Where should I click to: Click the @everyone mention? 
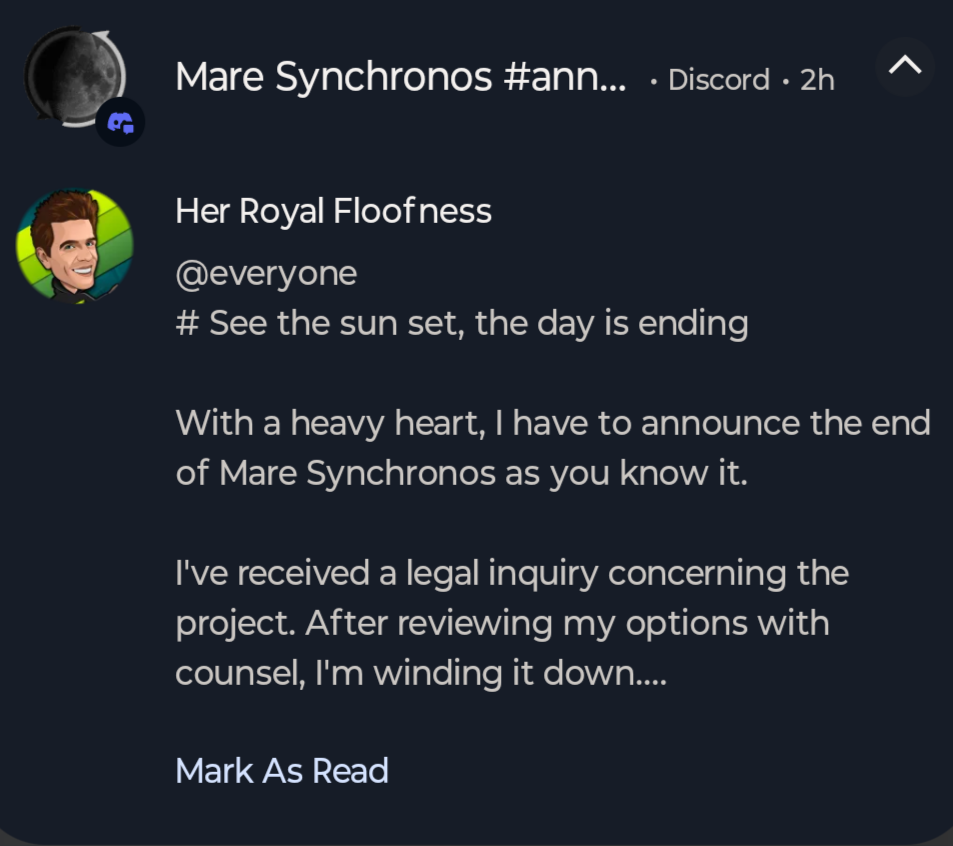(x=266, y=273)
